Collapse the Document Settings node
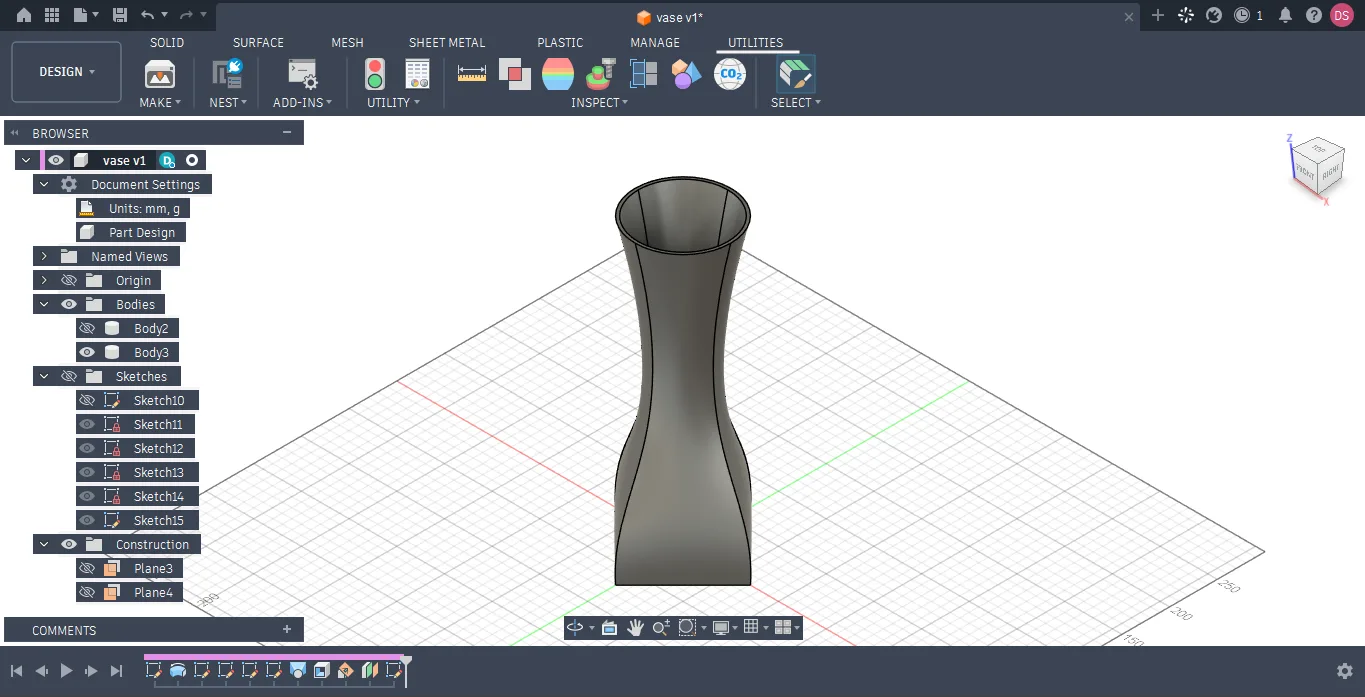The height and width of the screenshot is (697, 1365). click(44, 184)
